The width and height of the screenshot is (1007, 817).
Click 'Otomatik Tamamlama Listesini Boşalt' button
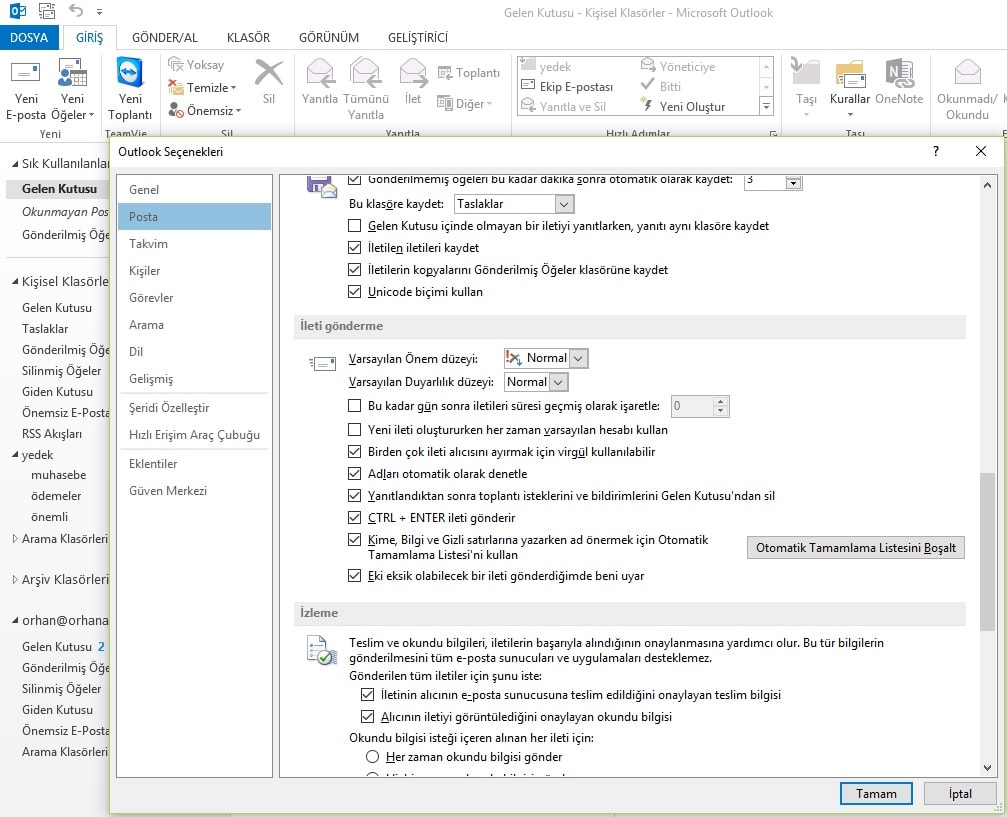[855, 547]
